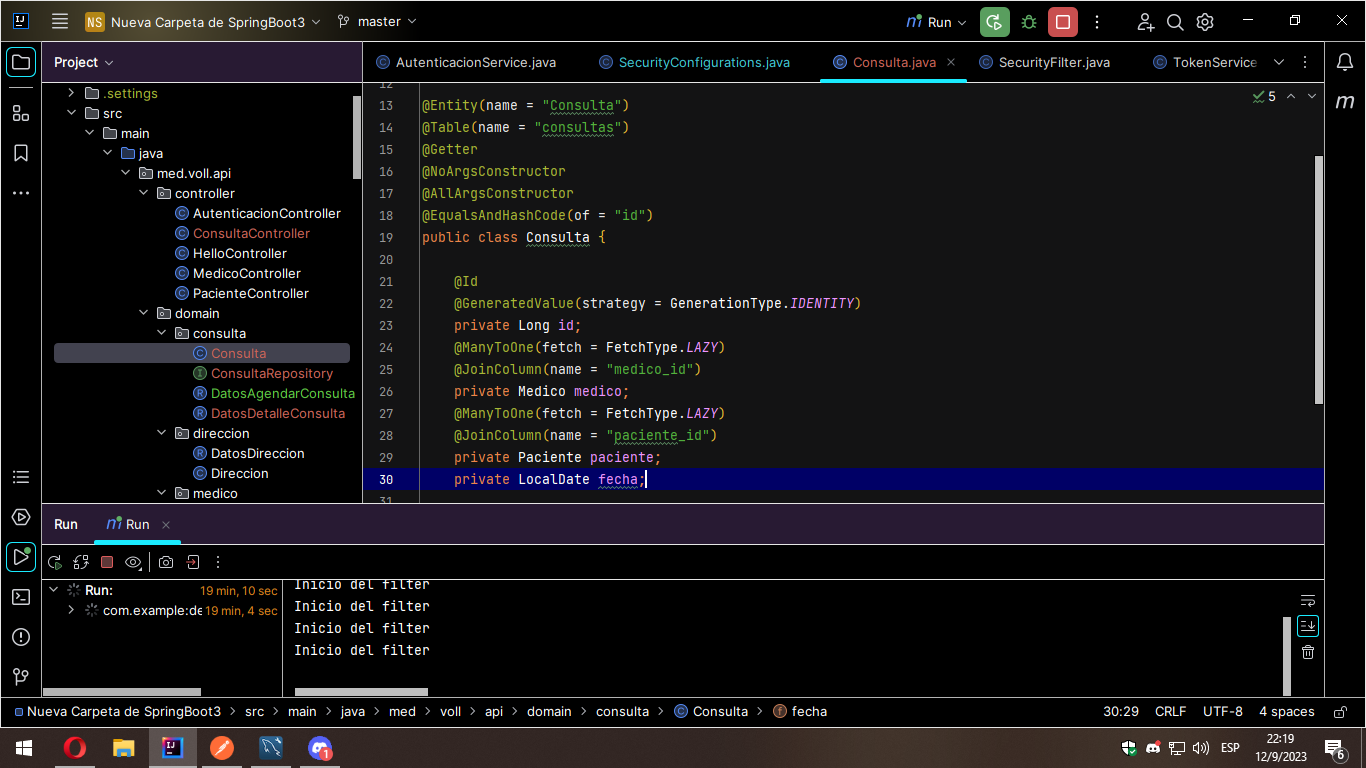Click 30:29 cursor position indicator
The image size is (1366, 768).
click(x=1121, y=712)
